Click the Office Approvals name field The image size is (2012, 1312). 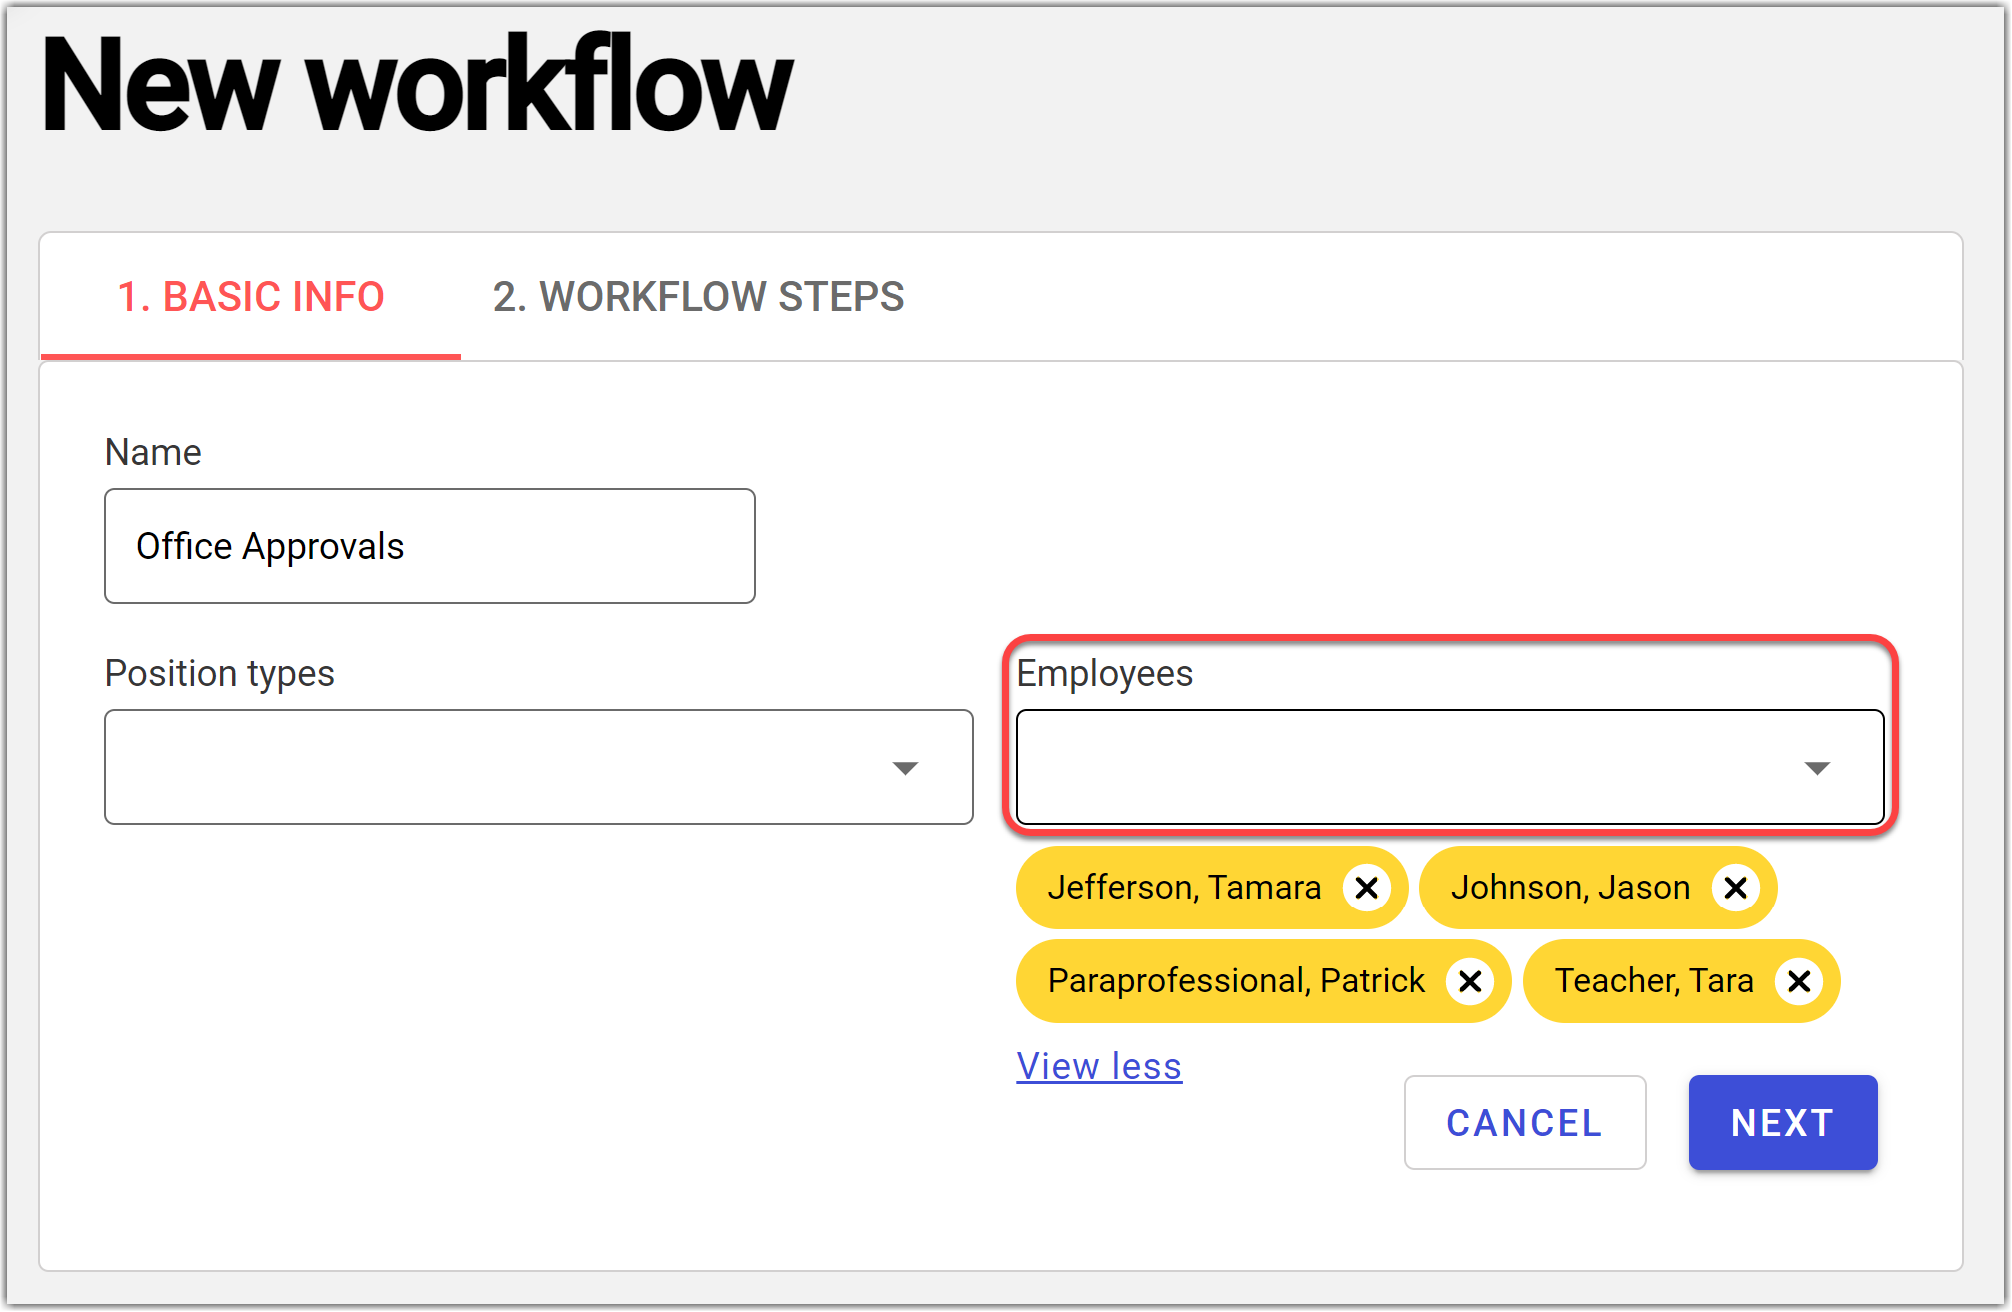[430, 547]
